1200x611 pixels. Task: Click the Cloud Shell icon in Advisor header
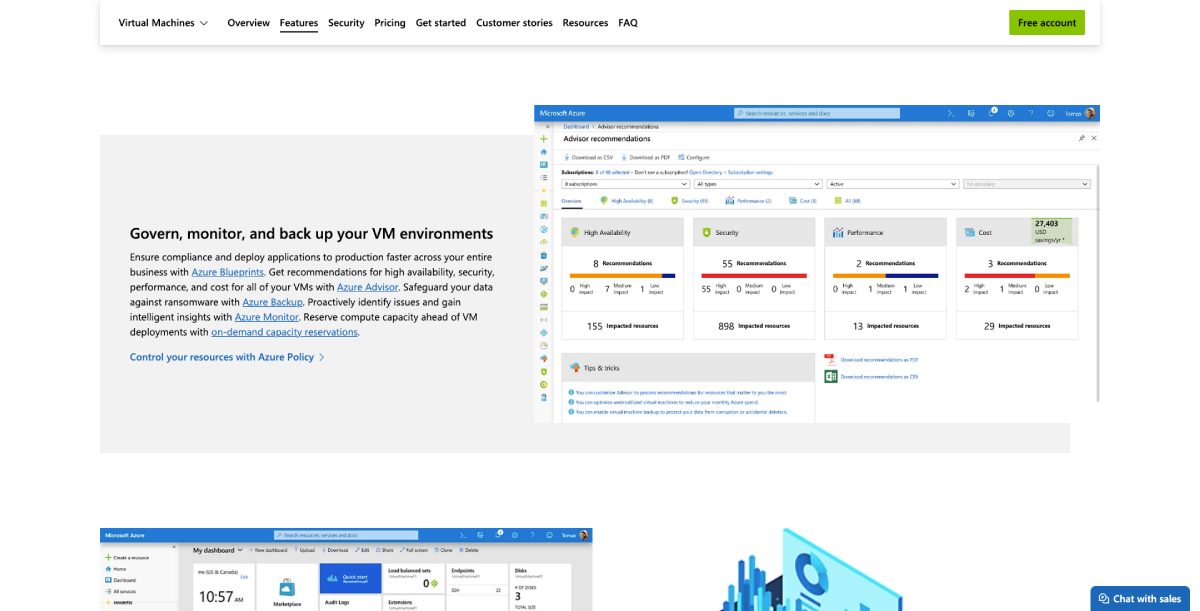click(x=951, y=114)
